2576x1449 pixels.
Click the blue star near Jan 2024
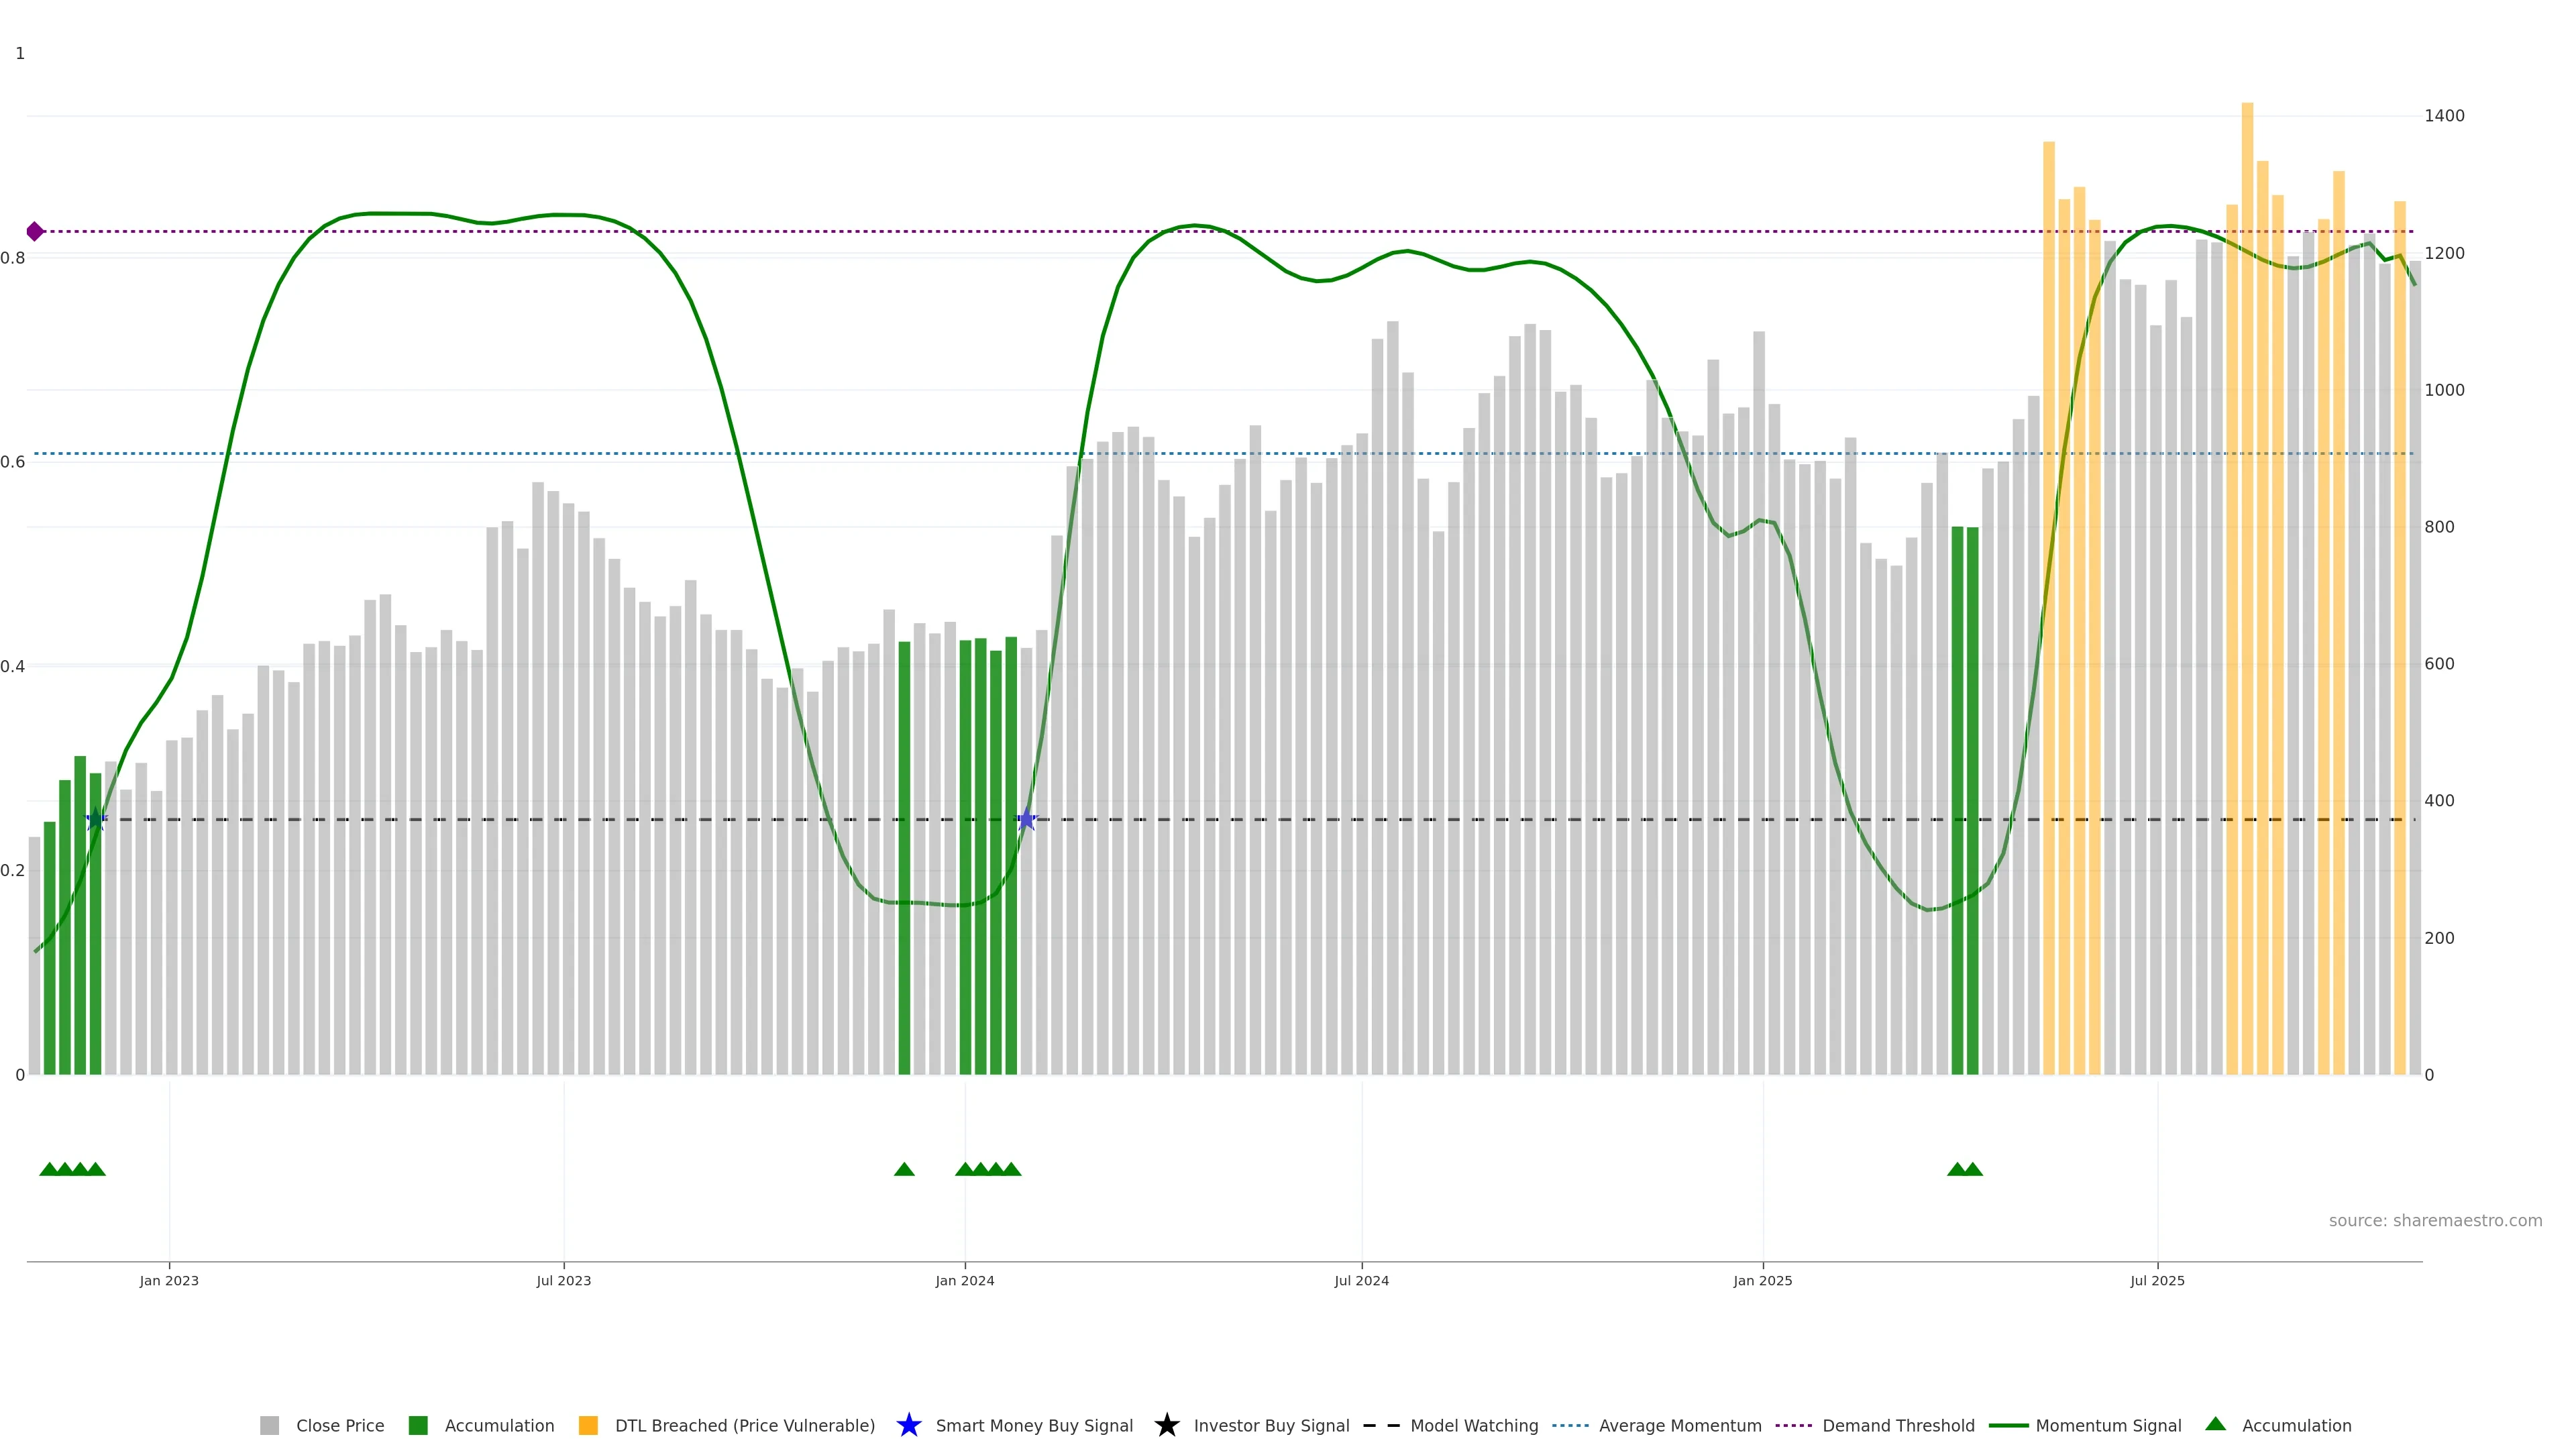click(x=1026, y=820)
